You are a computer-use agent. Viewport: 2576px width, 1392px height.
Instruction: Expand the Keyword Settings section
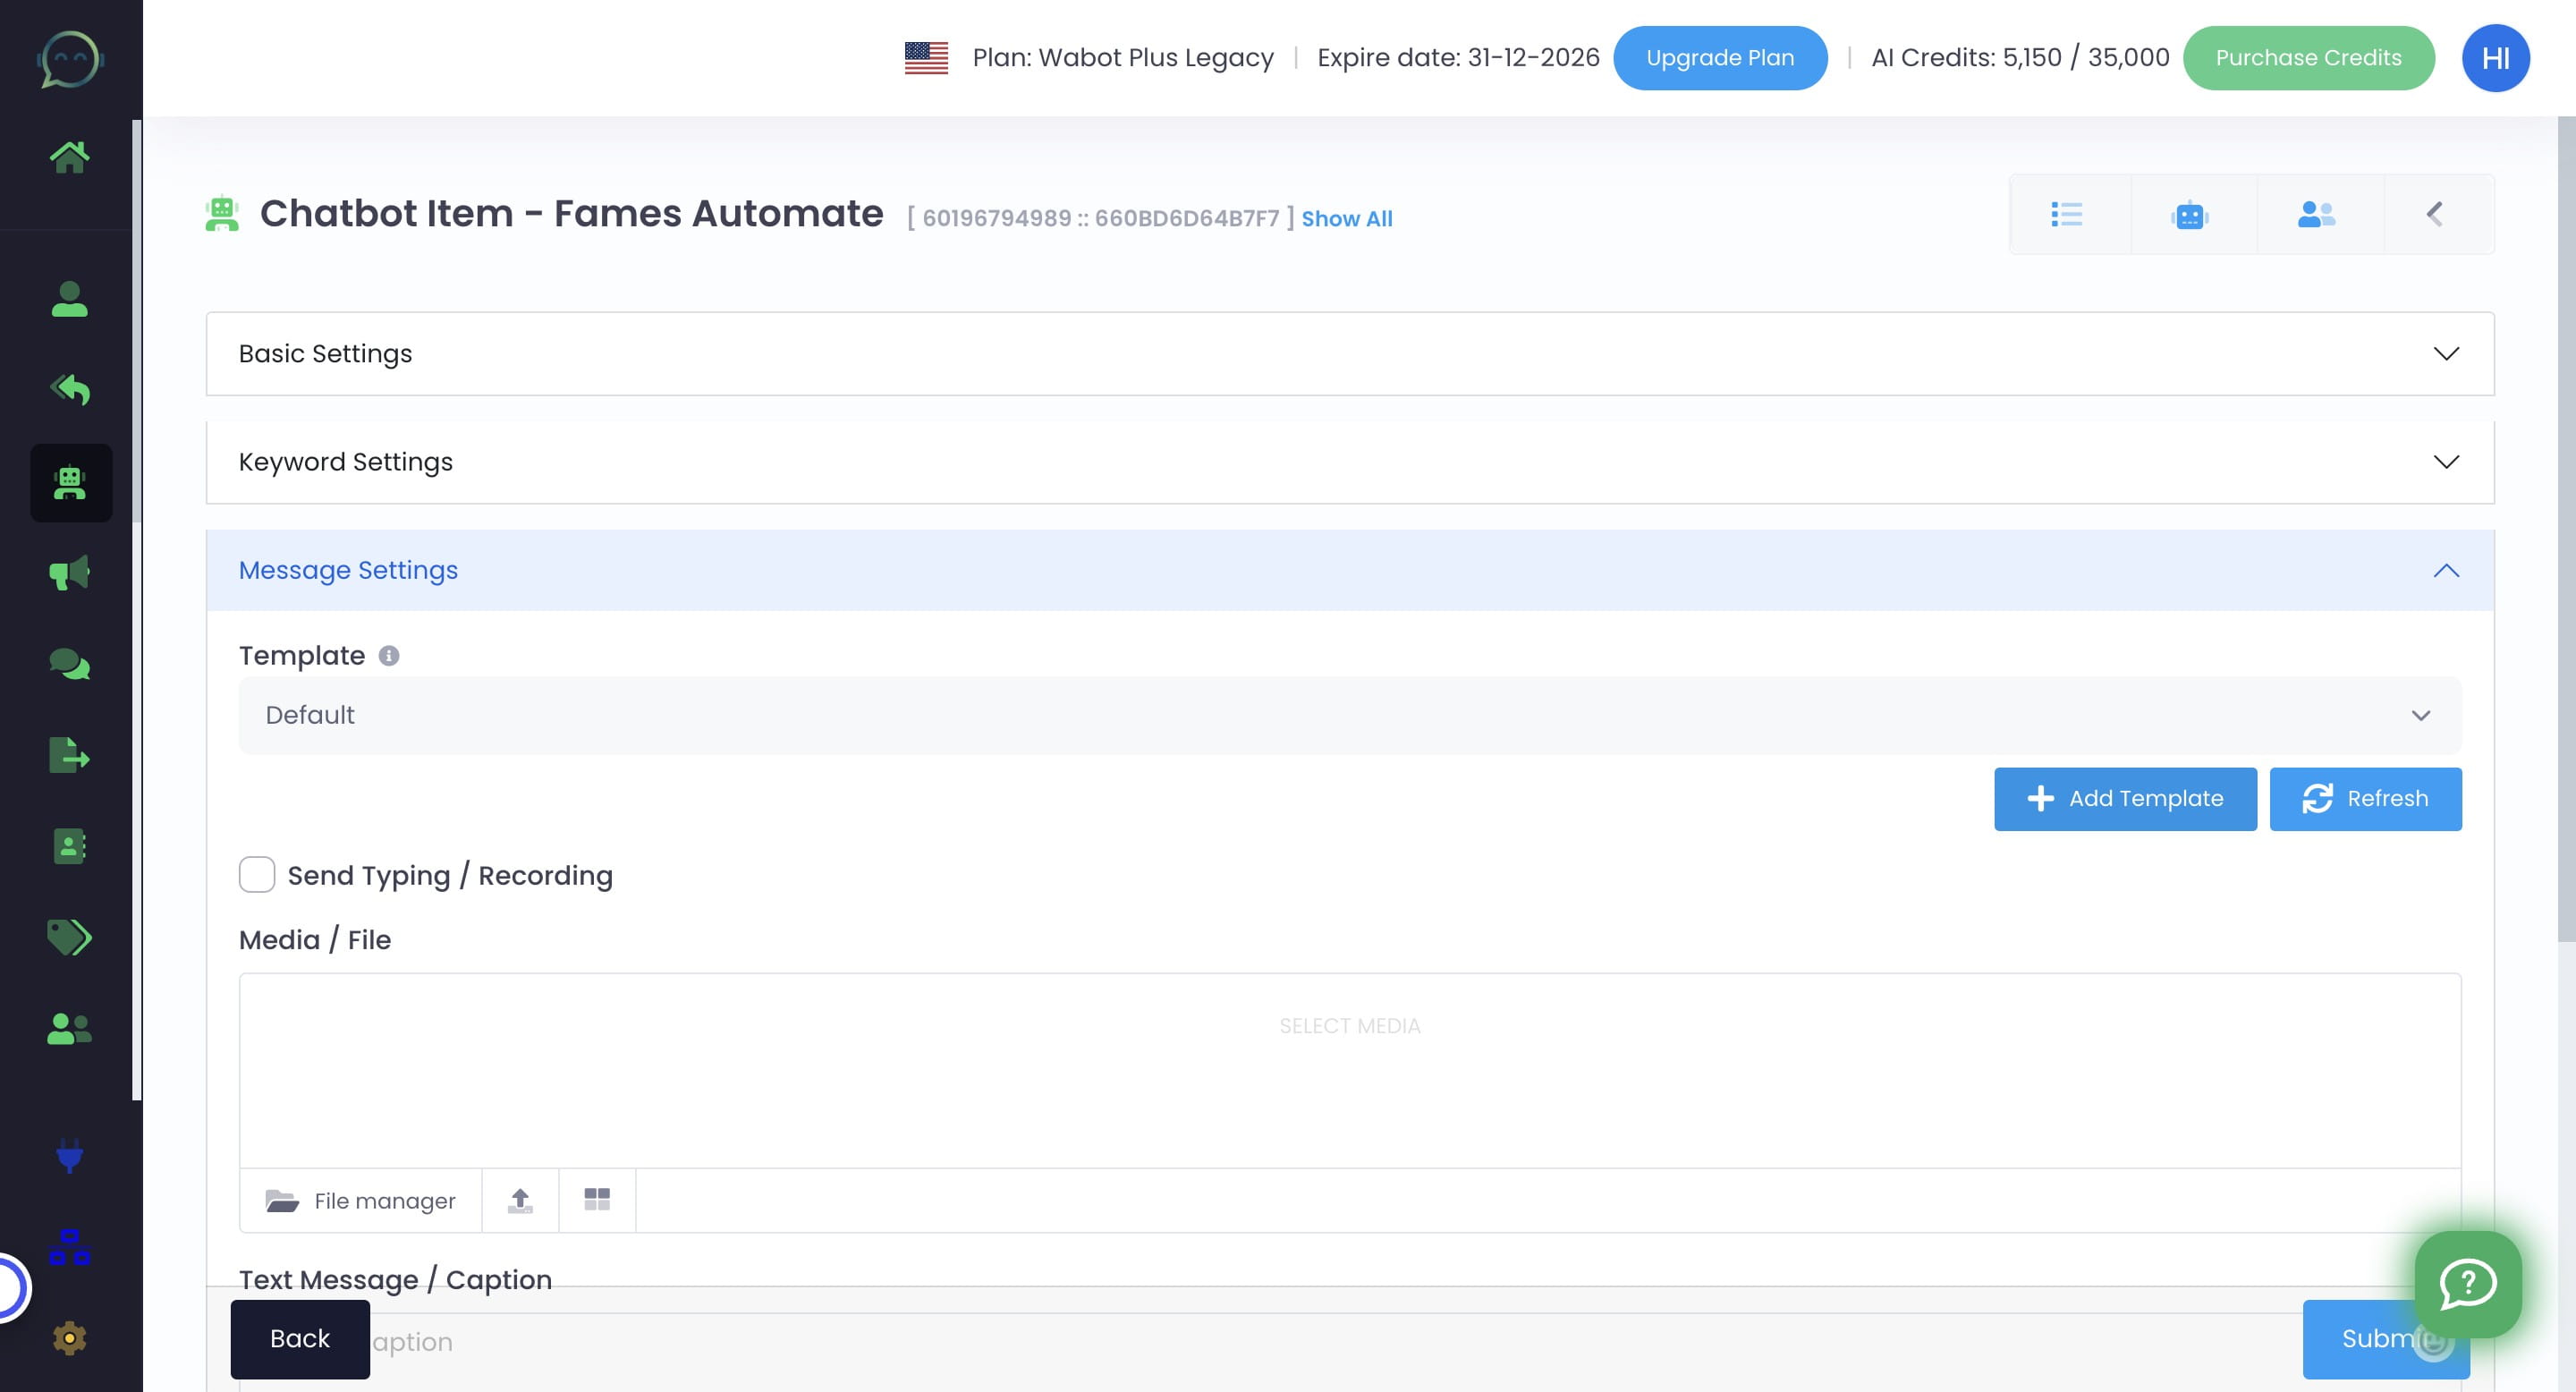(1349, 462)
